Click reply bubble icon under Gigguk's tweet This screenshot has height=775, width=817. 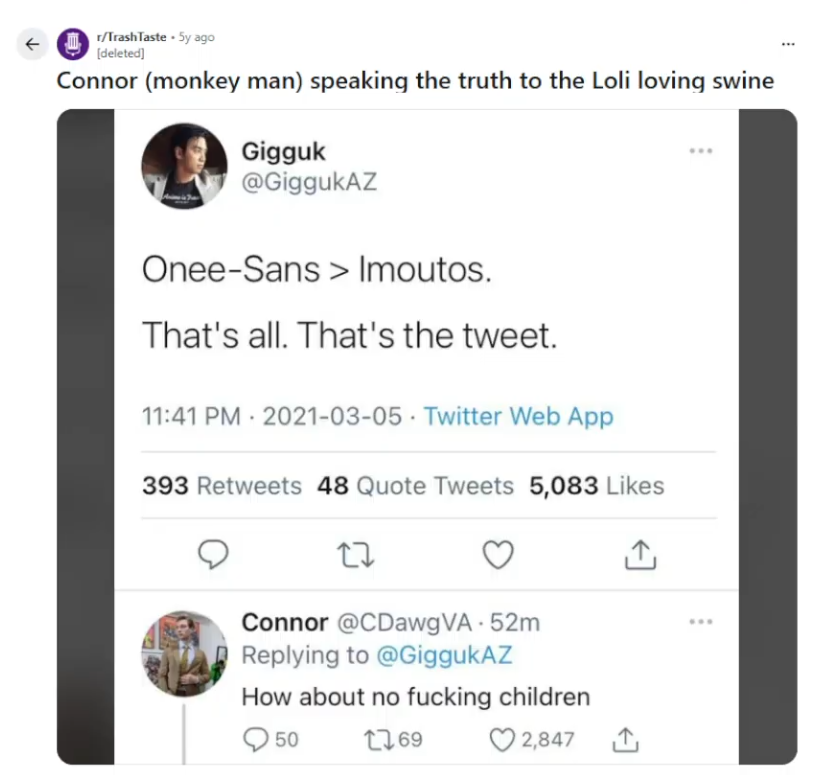(x=213, y=554)
